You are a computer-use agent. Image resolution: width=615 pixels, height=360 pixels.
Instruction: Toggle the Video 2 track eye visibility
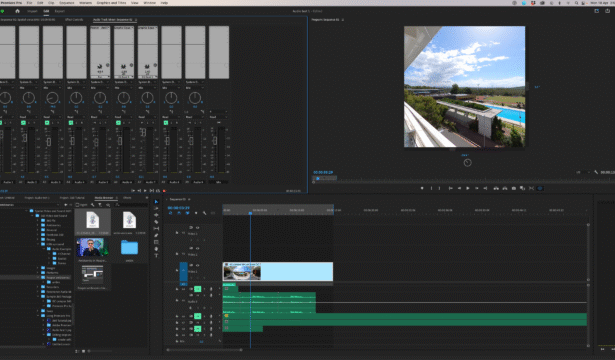(x=197, y=248)
